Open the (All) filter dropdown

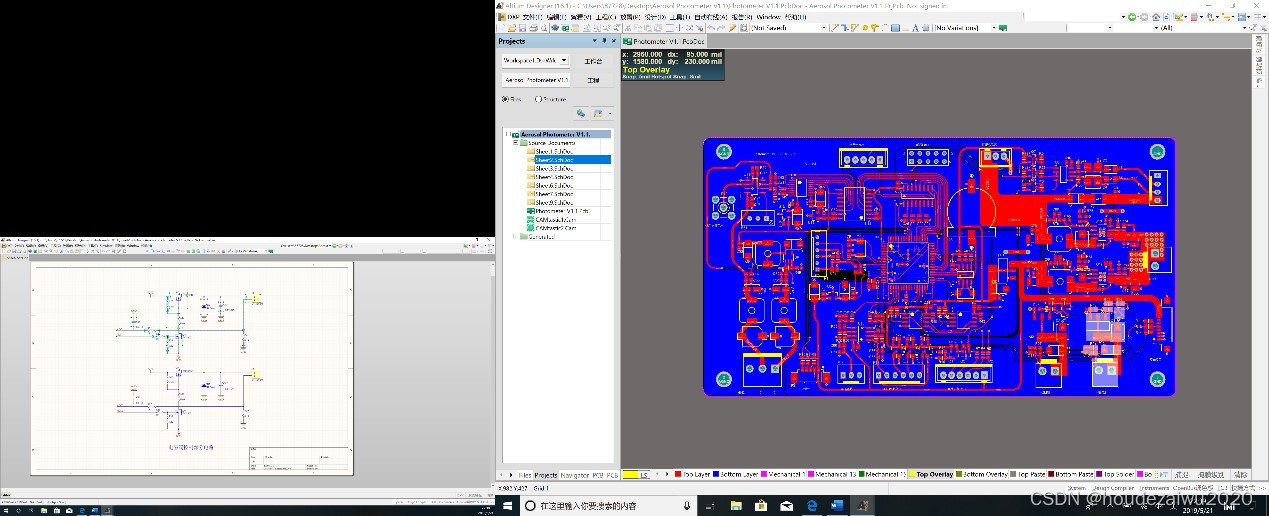[1244, 28]
